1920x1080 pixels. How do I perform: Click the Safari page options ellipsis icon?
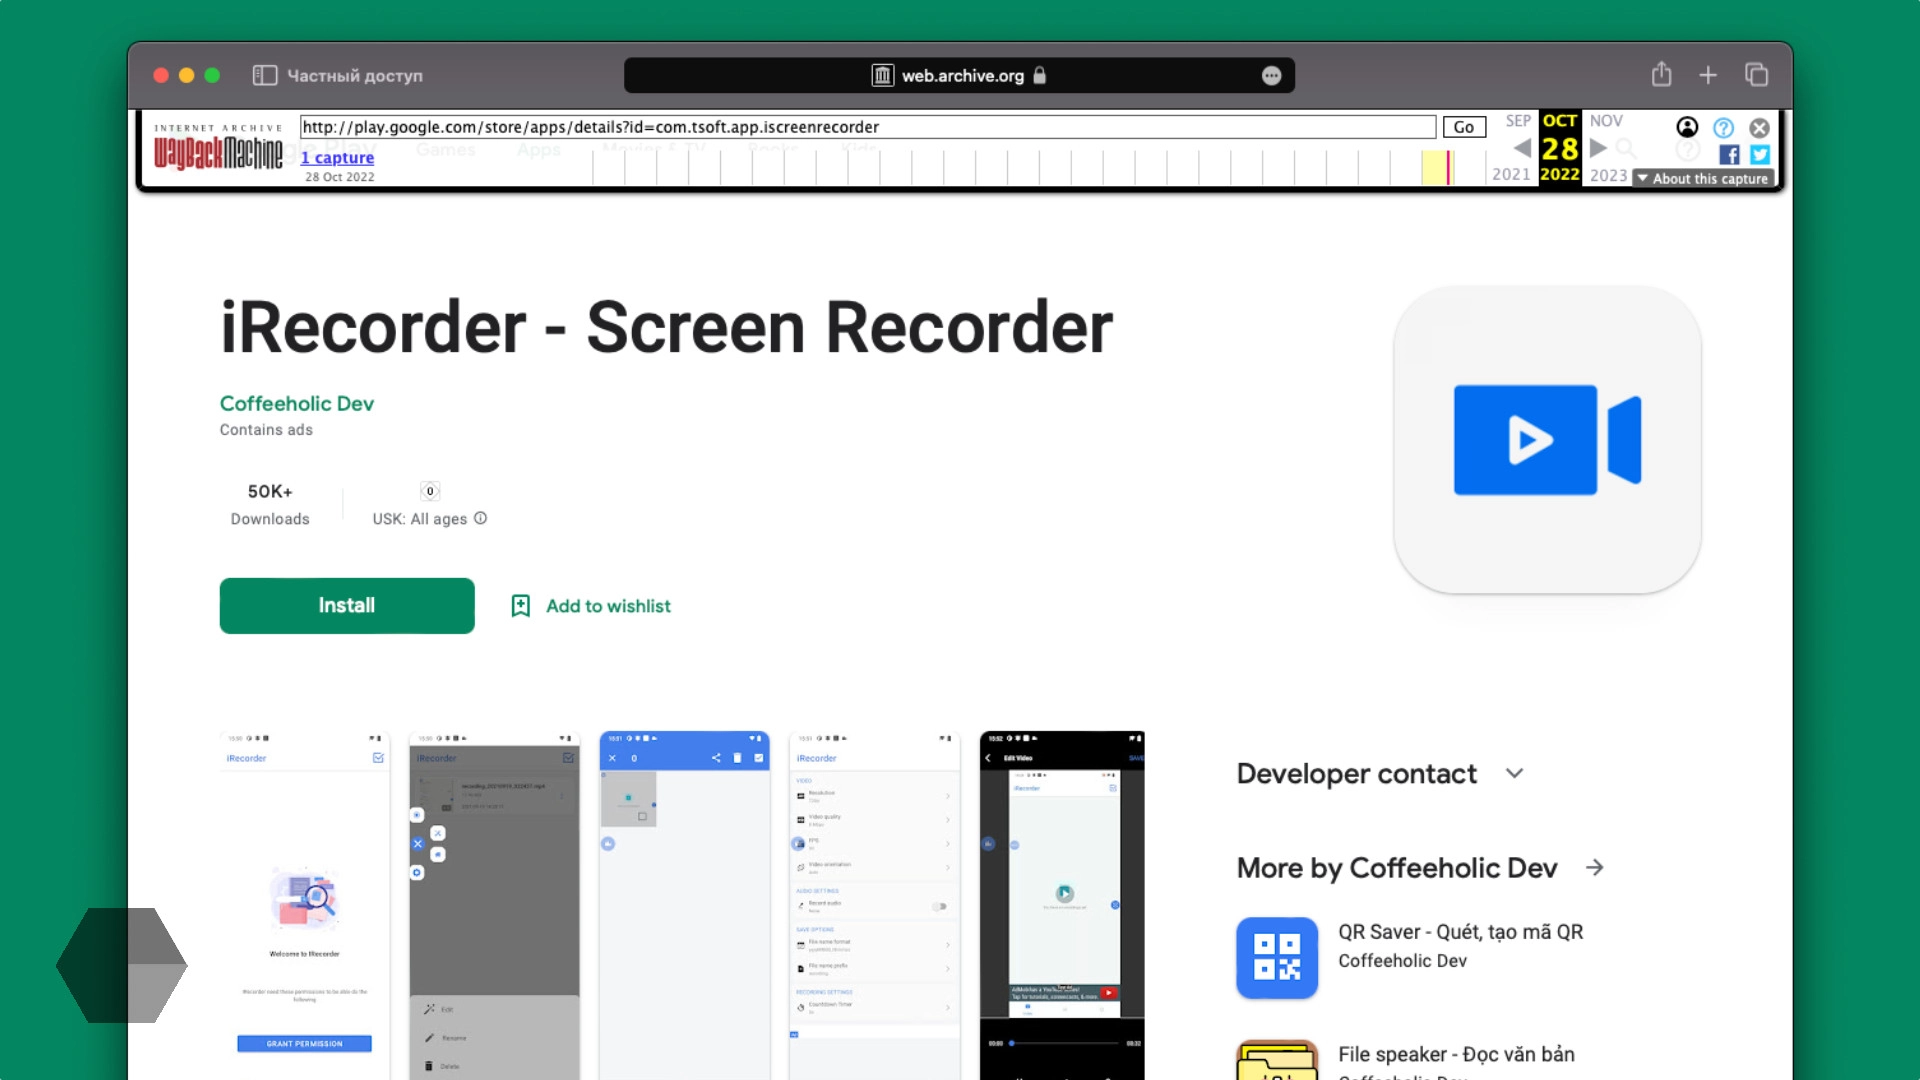tap(1271, 76)
